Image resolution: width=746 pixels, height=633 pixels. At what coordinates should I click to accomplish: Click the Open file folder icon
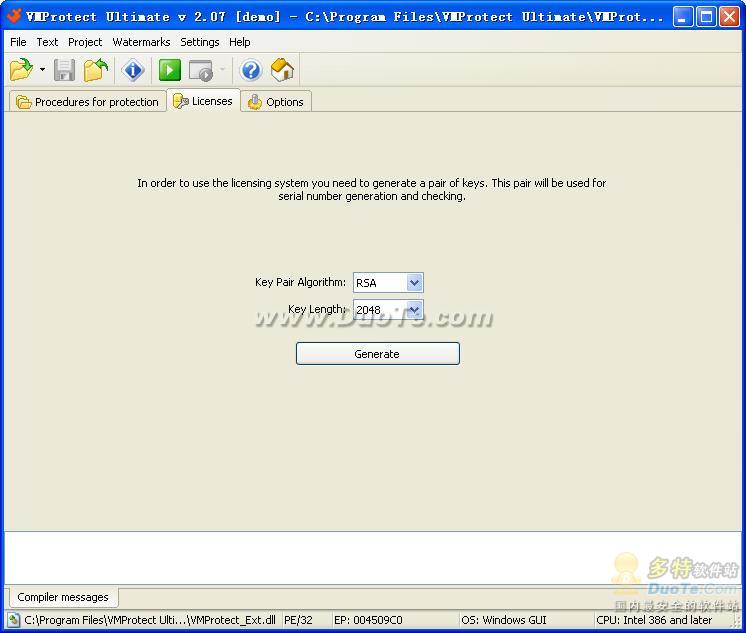point(21,70)
